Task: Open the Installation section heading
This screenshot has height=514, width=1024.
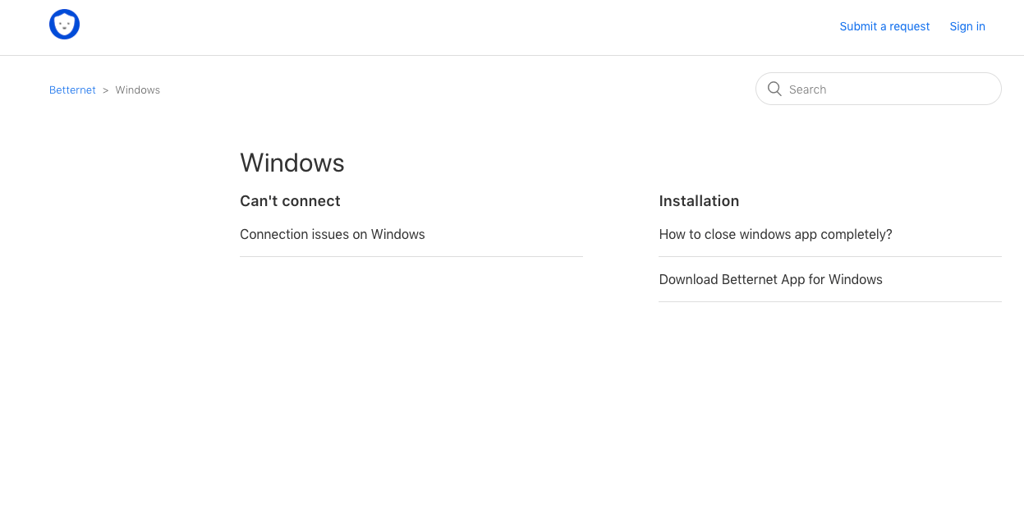Action: 699,201
